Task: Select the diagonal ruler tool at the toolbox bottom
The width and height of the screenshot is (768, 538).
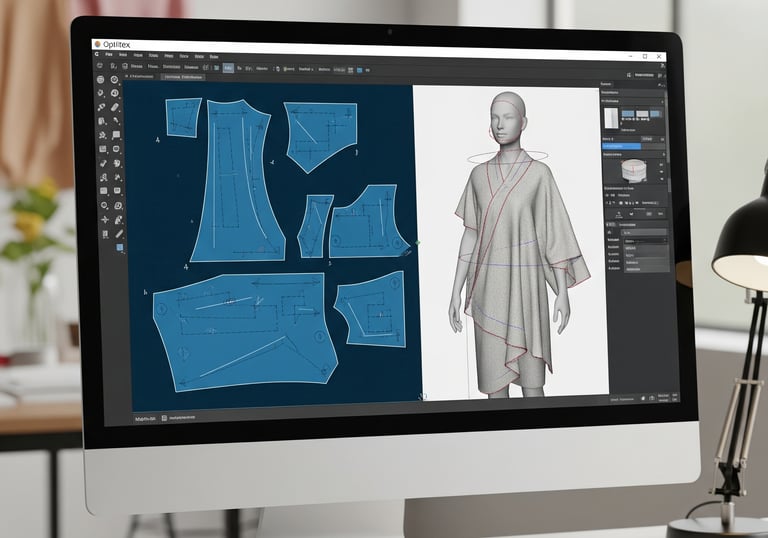Action: 119,234
